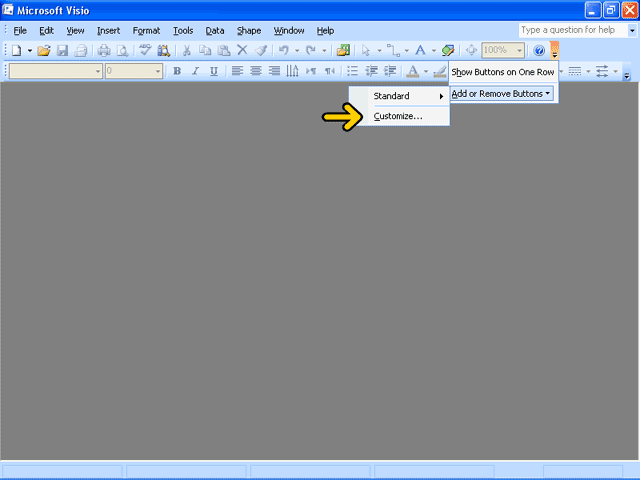Click the New document icon
The height and width of the screenshot is (480, 640).
(16, 50)
